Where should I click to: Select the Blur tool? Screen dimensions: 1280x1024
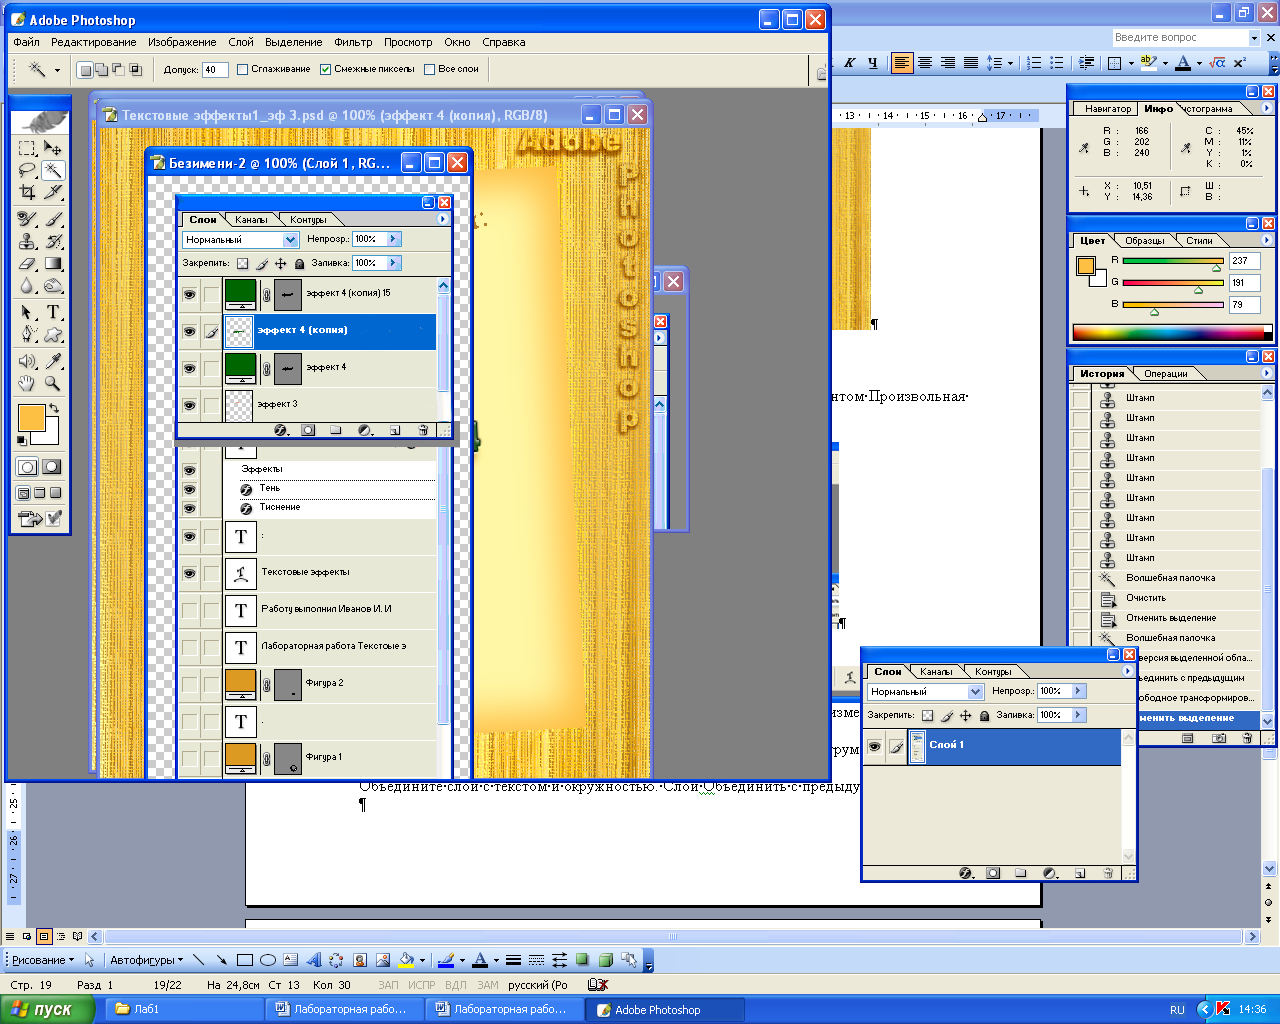tap(27, 287)
